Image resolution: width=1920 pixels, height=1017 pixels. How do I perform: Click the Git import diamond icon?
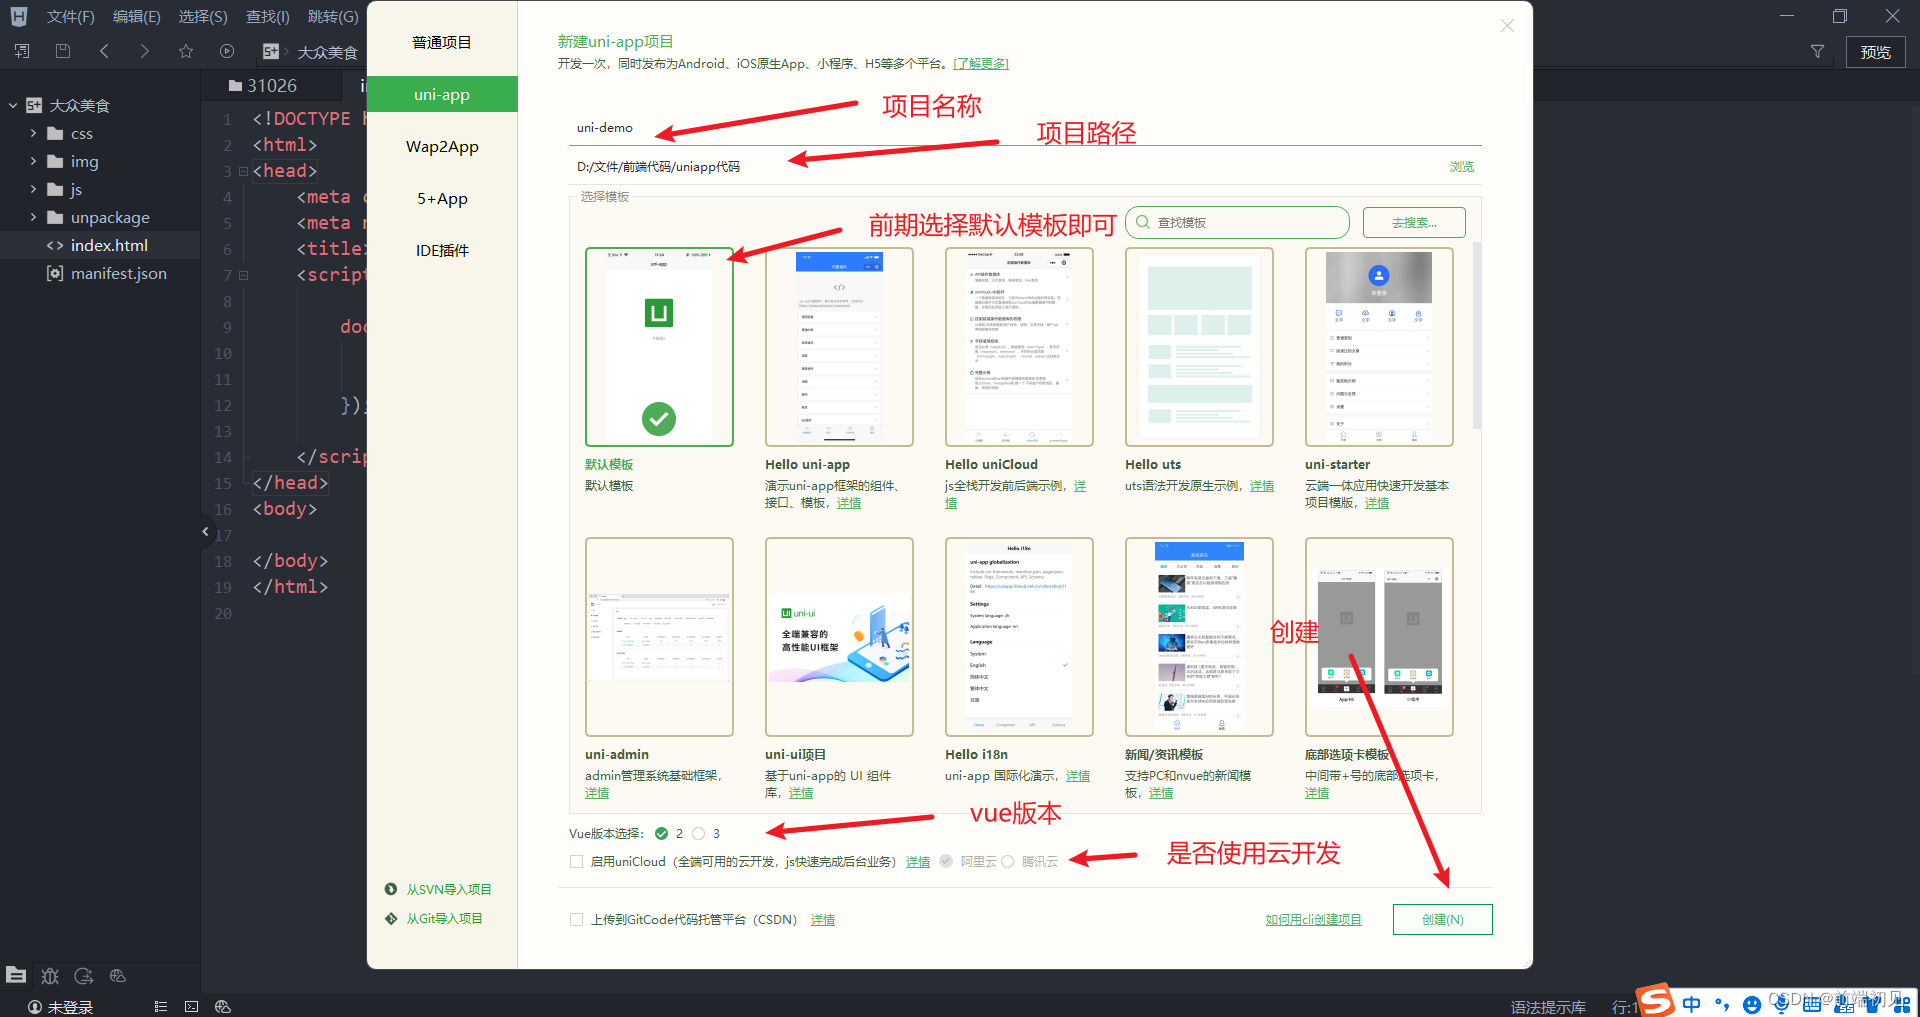pos(391,918)
